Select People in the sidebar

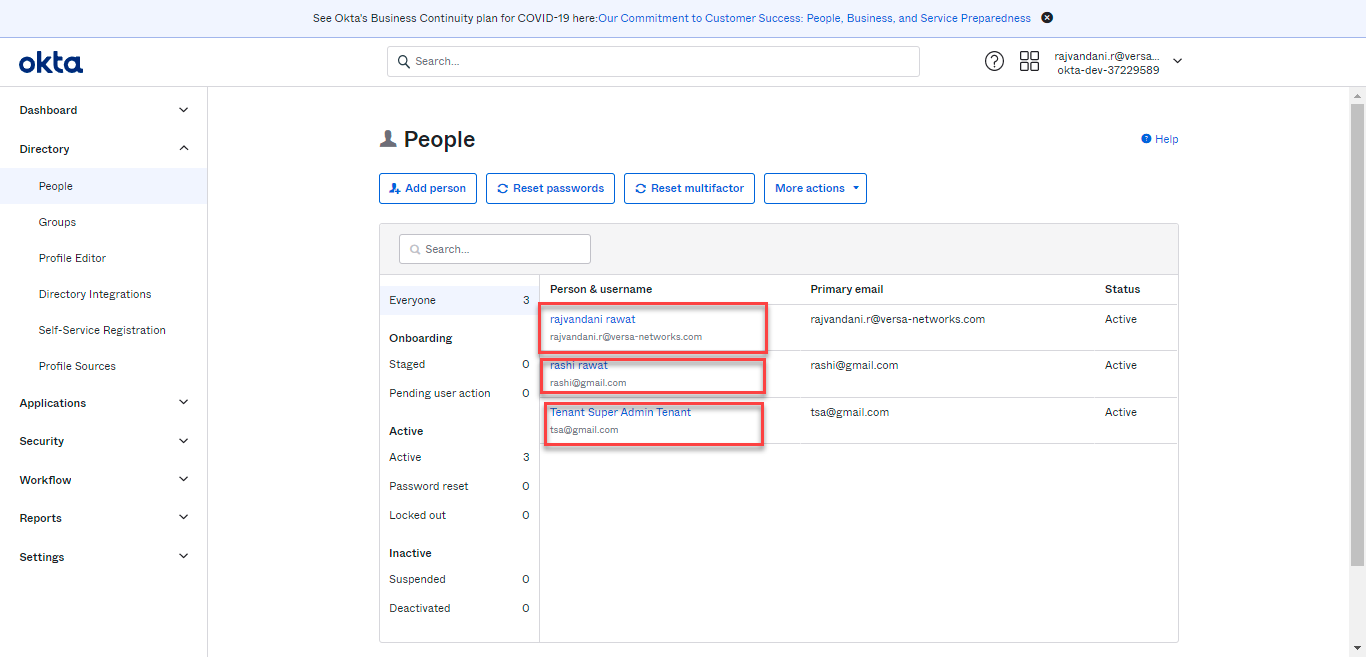coord(103,186)
